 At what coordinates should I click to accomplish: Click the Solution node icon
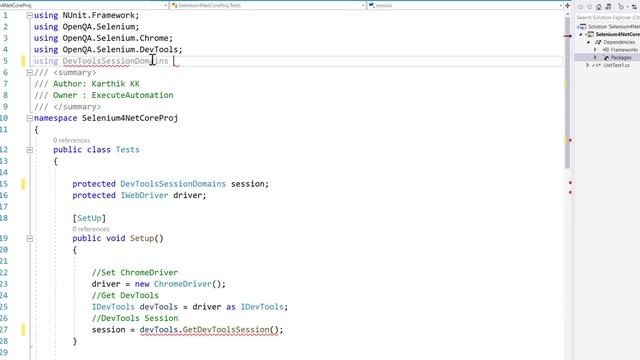[x=583, y=27]
